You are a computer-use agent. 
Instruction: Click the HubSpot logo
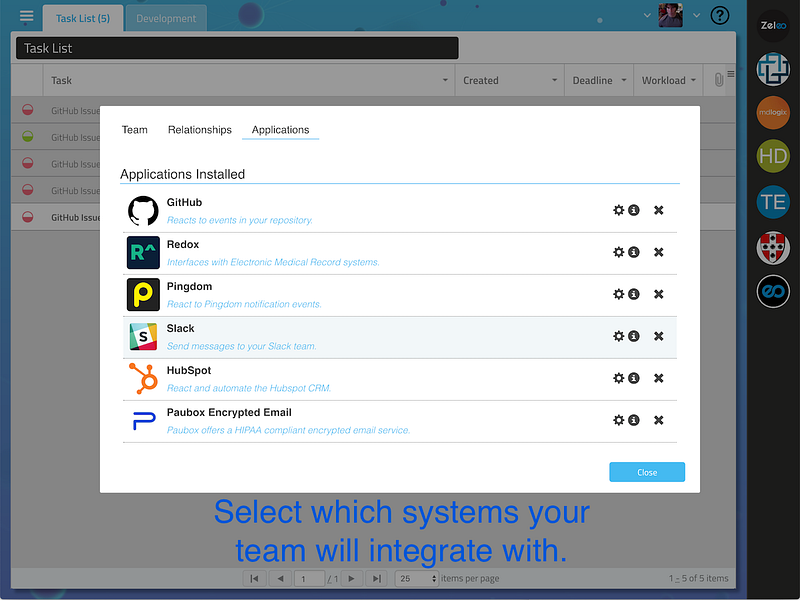click(143, 379)
